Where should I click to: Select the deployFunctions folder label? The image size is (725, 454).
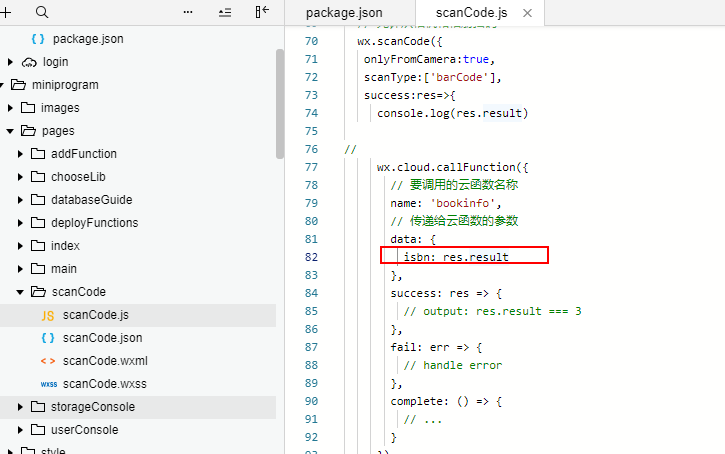(94, 223)
